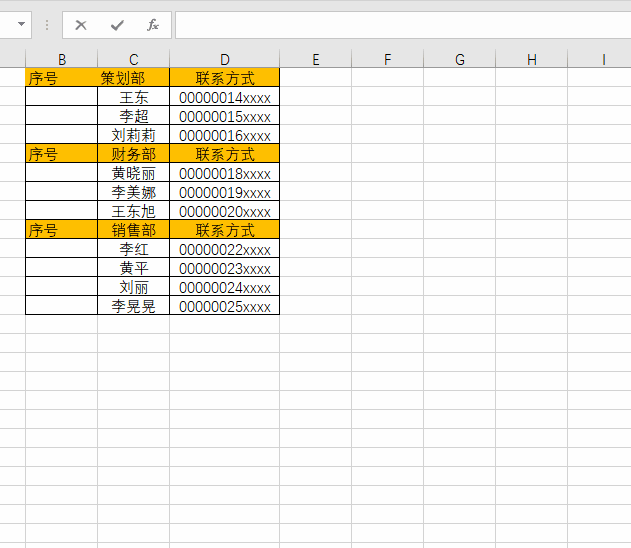Screen dimensions: 631x548
Task: Click the confirm checkmark formula button
Action: pos(117,25)
